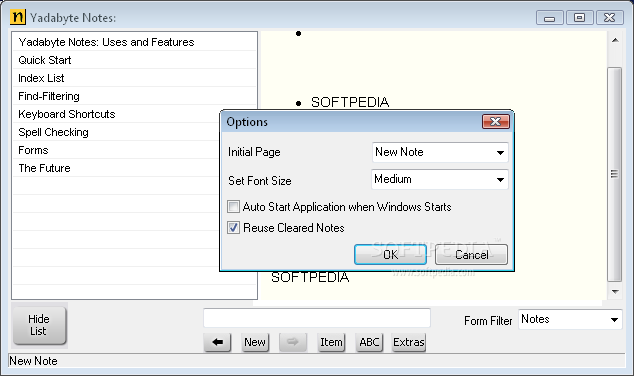Close the Options dialog with X

pos(495,121)
